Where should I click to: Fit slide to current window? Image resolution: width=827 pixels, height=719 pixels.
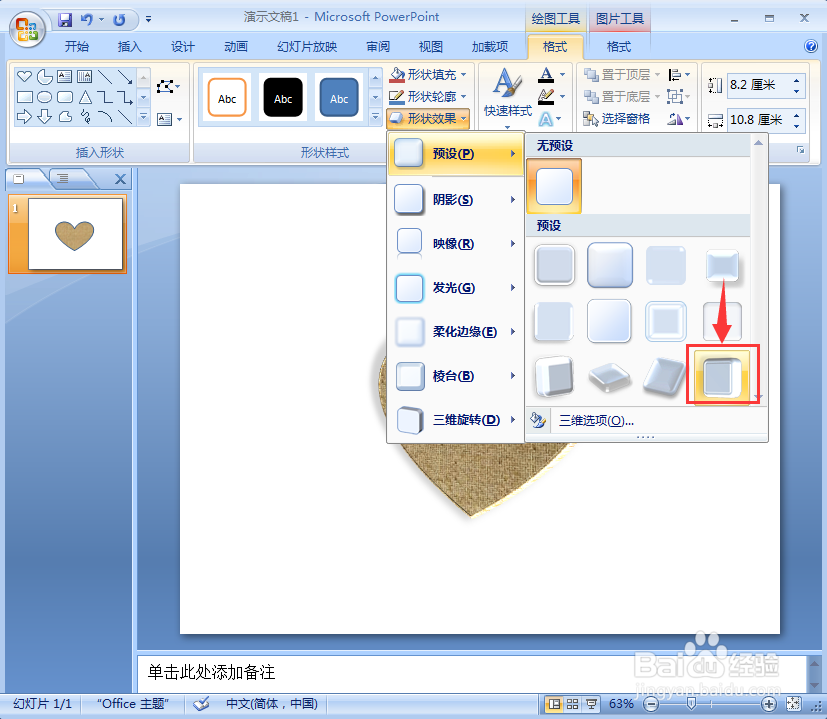(793, 704)
